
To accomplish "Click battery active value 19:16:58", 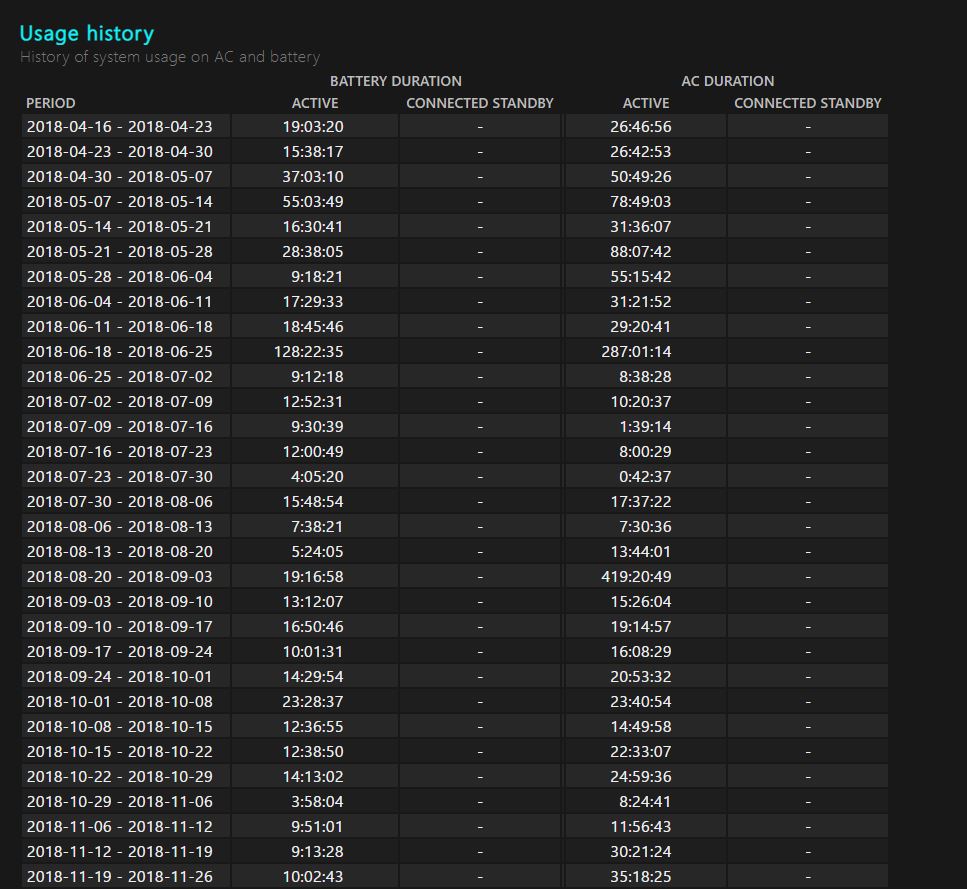I will (x=313, y=576).
